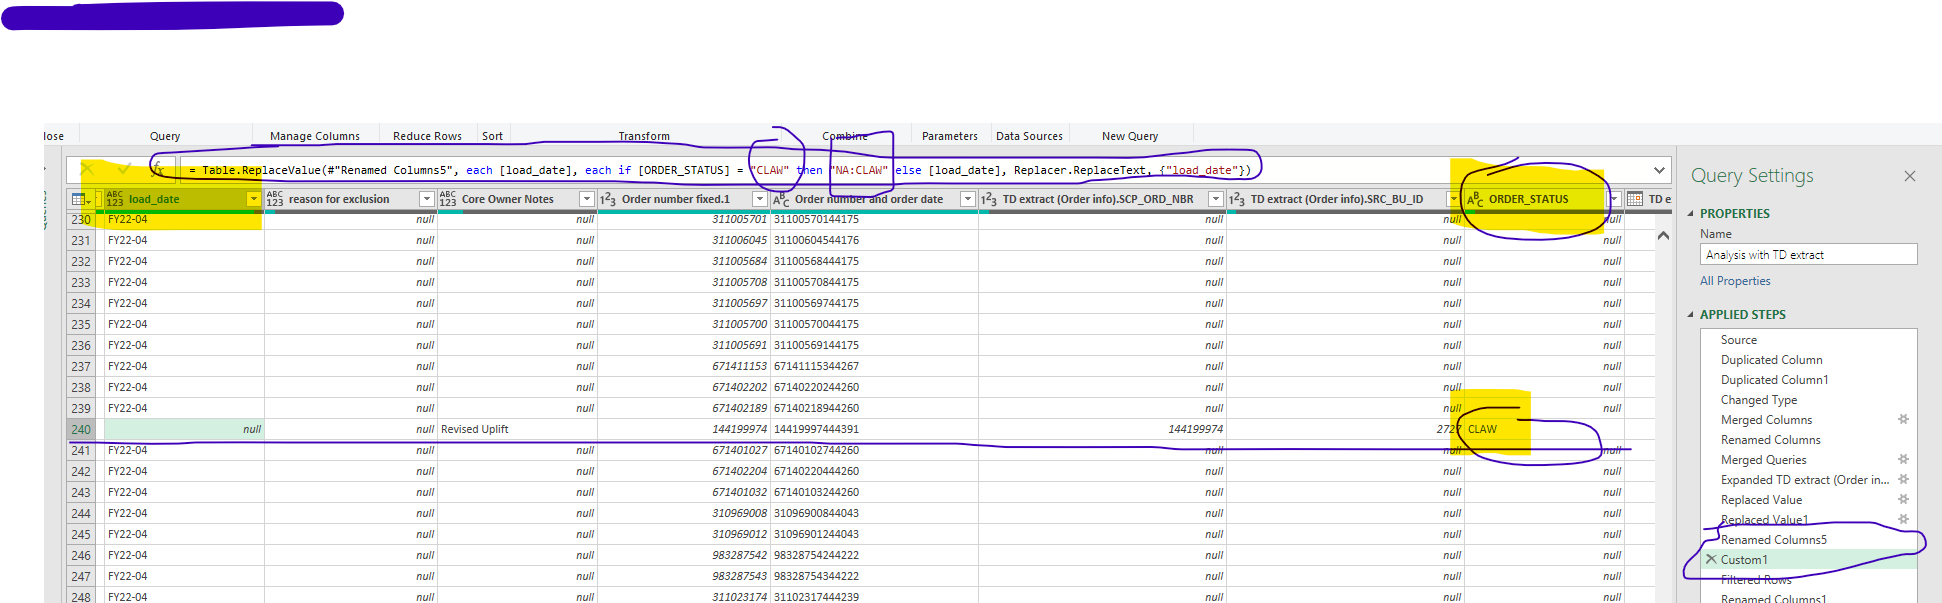Cancel the formula edit with the X icon
Screen dimensions: 1942x603
coord(87,169)
